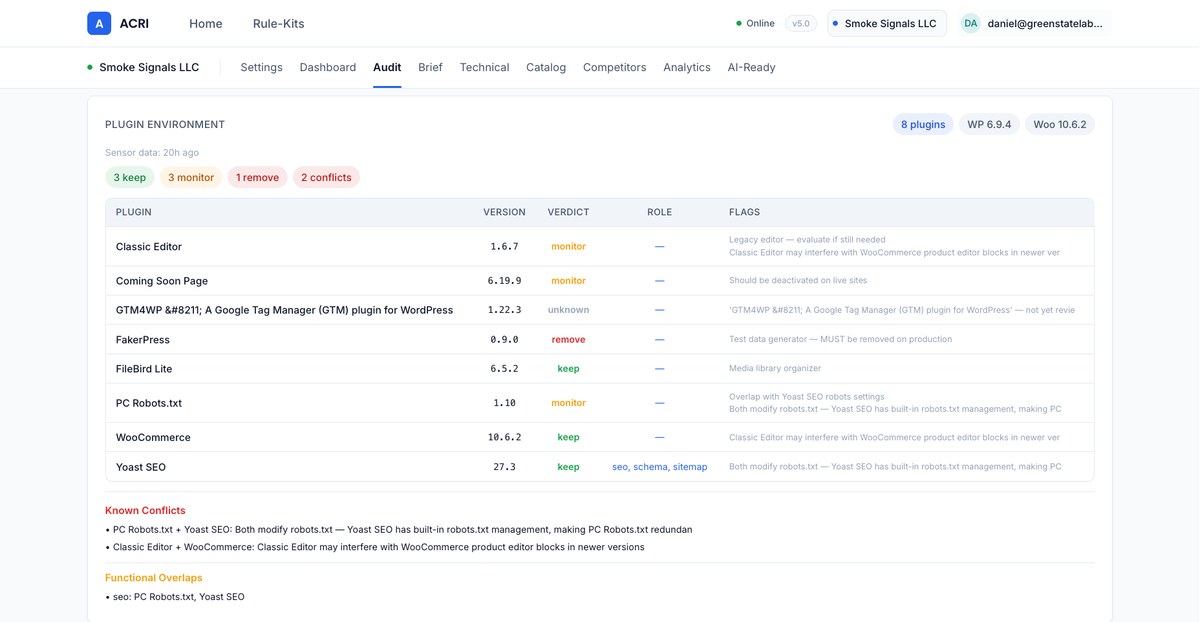1200x622 pixels.
Task: Click the Classic Editor + WooCommerce conflict line
Action: tap(375, 547)
